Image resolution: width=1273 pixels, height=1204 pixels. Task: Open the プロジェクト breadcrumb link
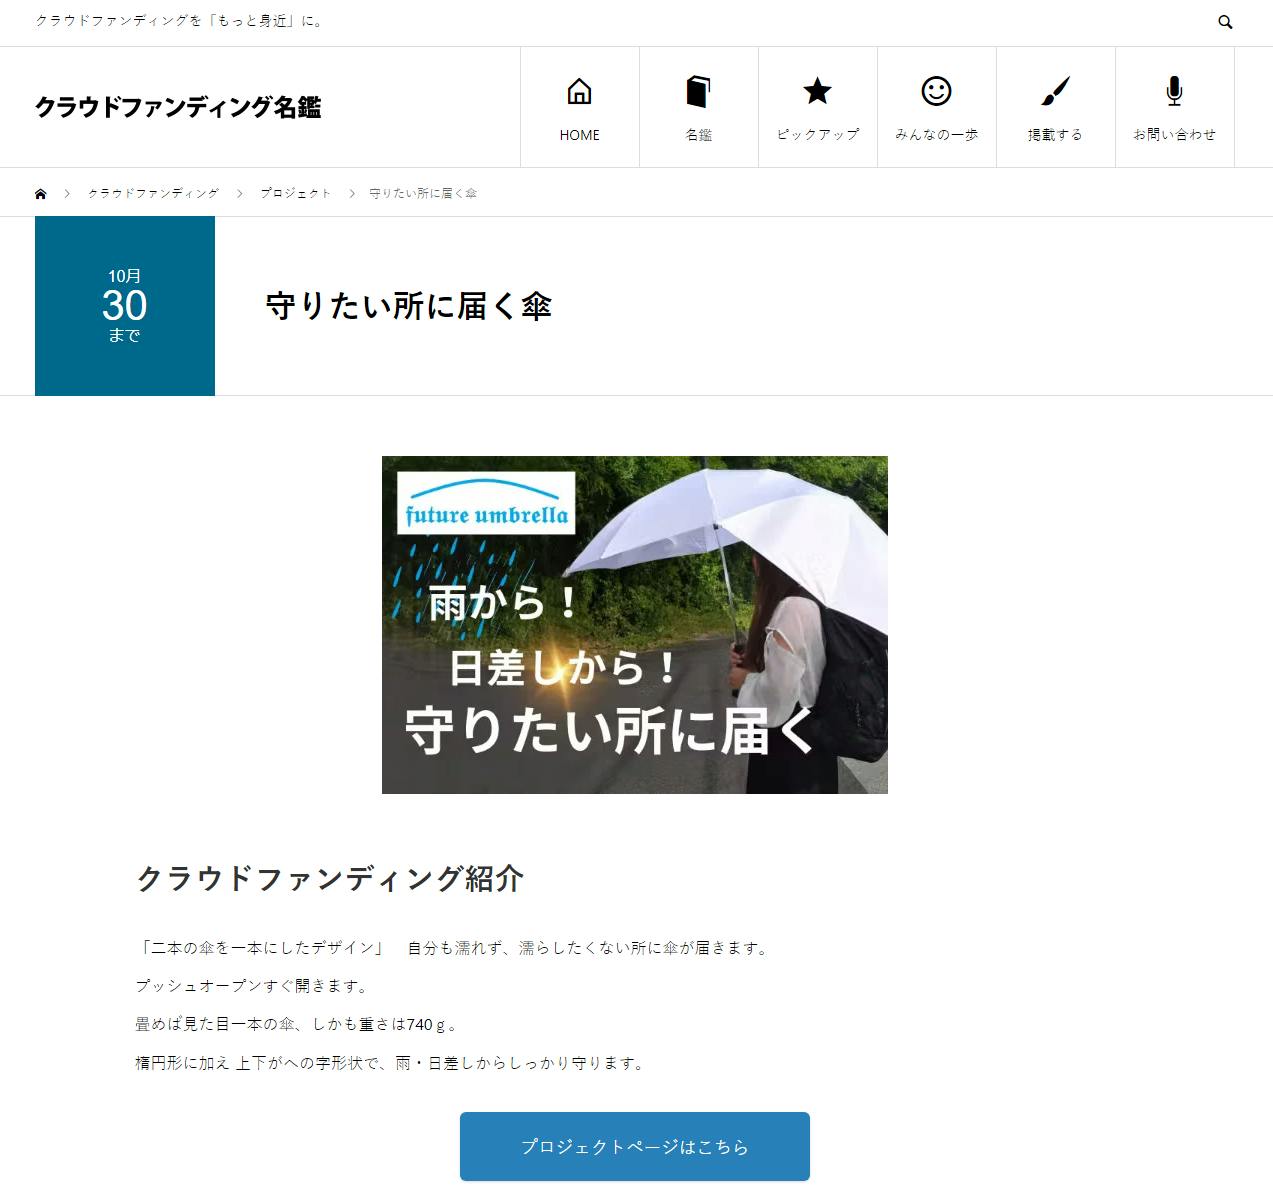click(x=295, y=194)
